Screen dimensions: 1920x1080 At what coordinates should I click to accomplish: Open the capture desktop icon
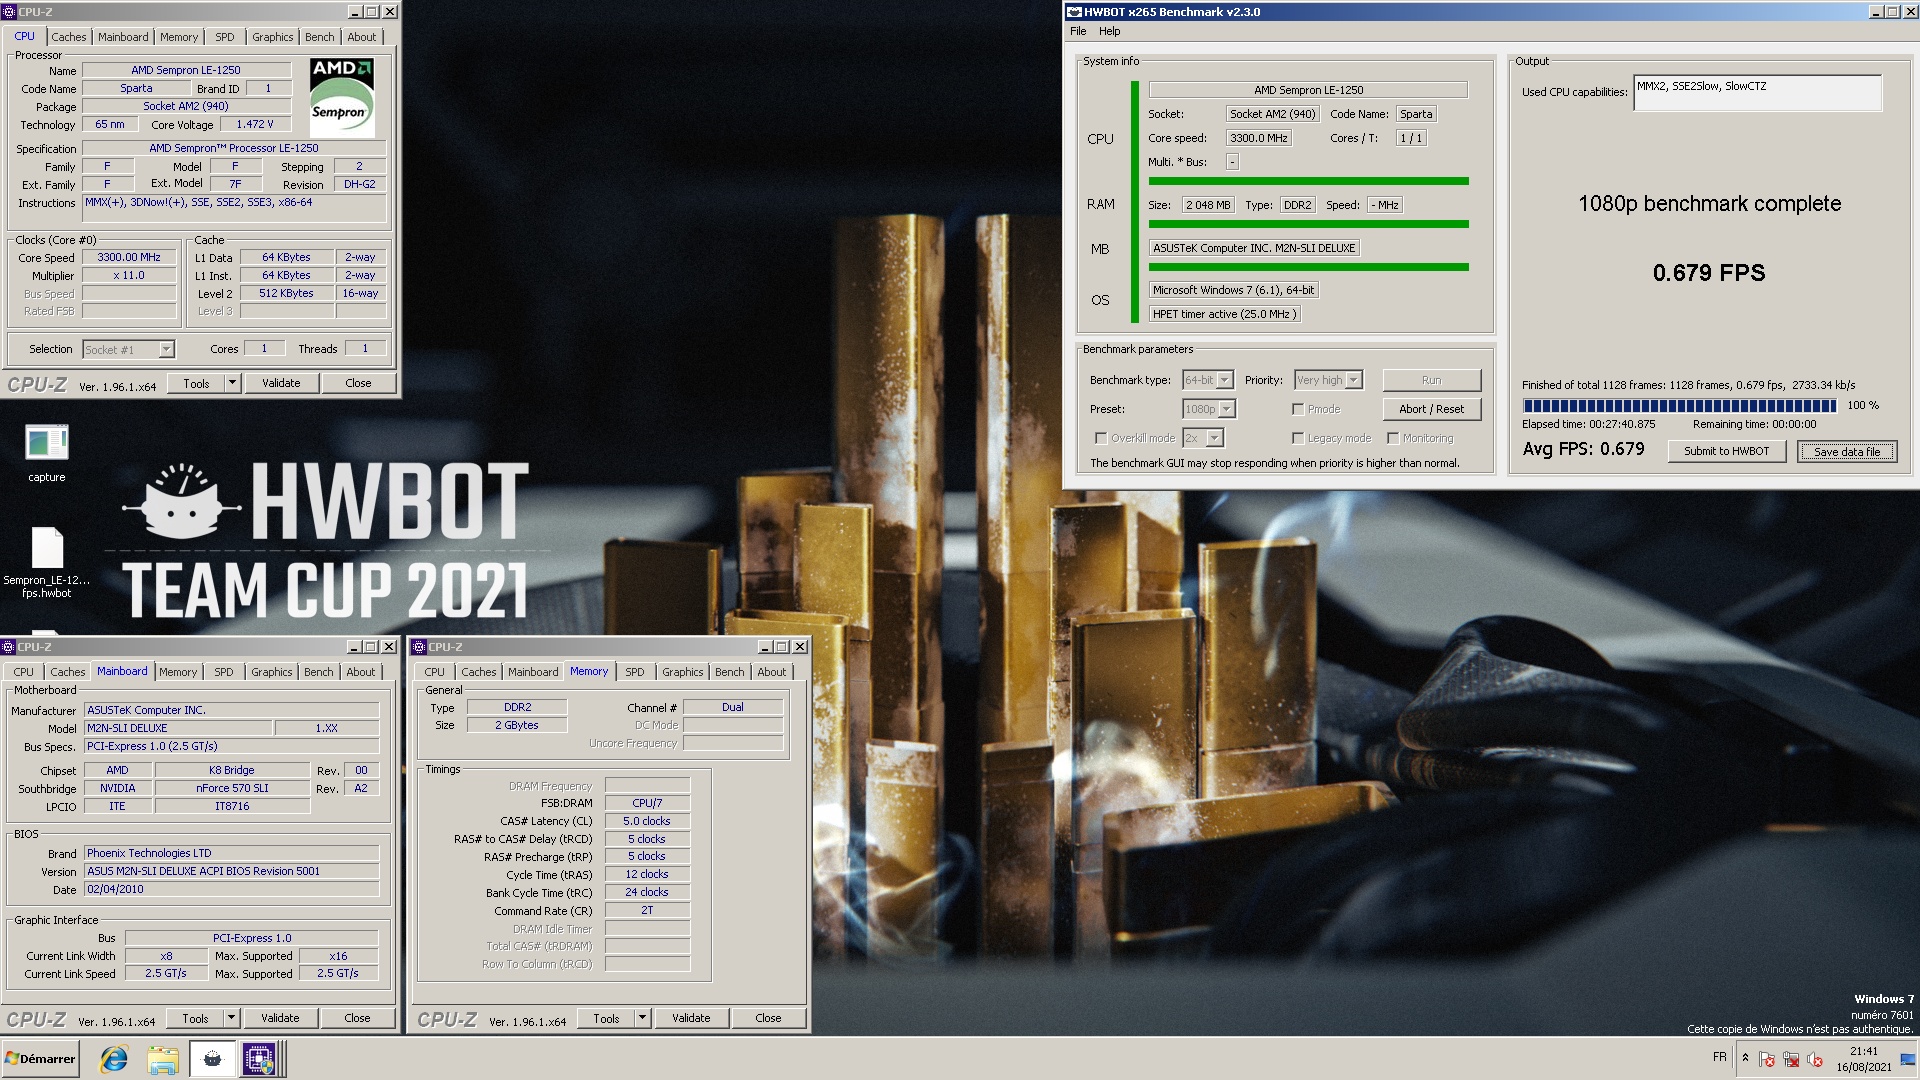[46, 452]
